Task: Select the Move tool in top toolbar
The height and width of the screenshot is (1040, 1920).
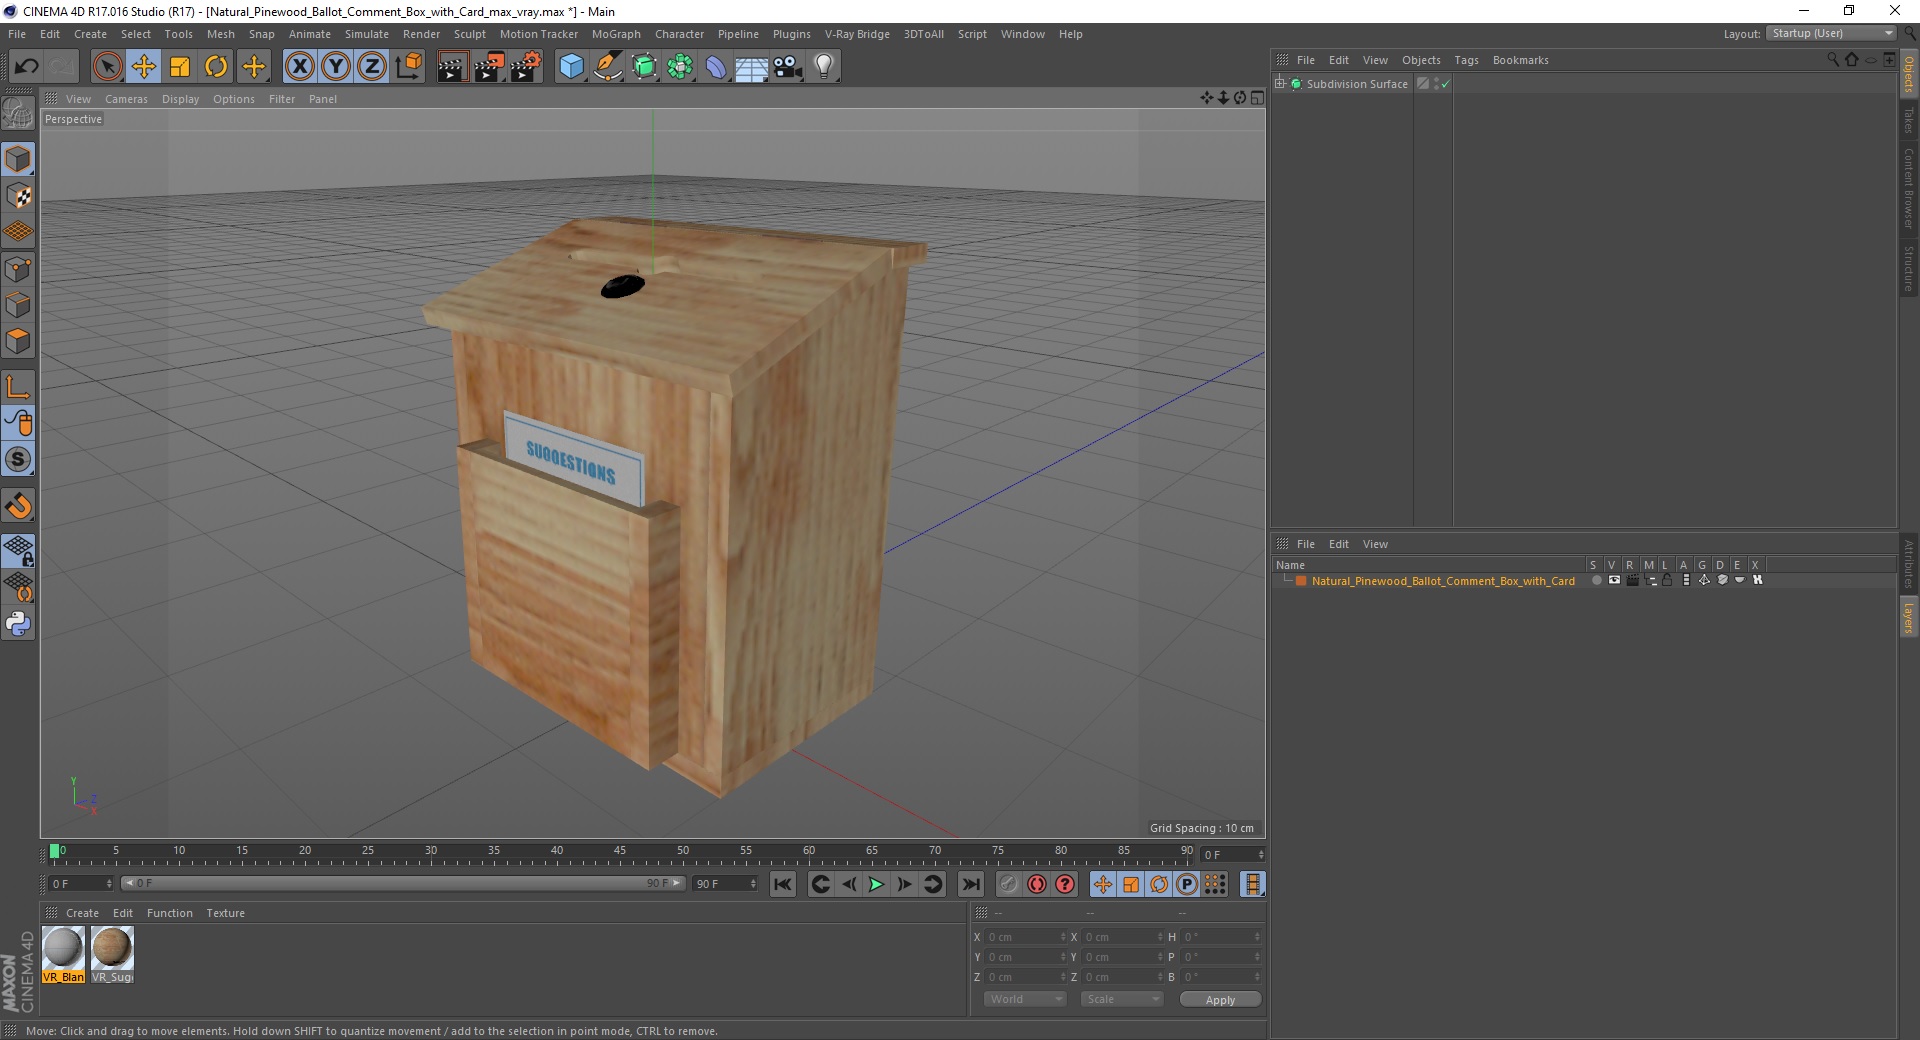Action: 143,67
